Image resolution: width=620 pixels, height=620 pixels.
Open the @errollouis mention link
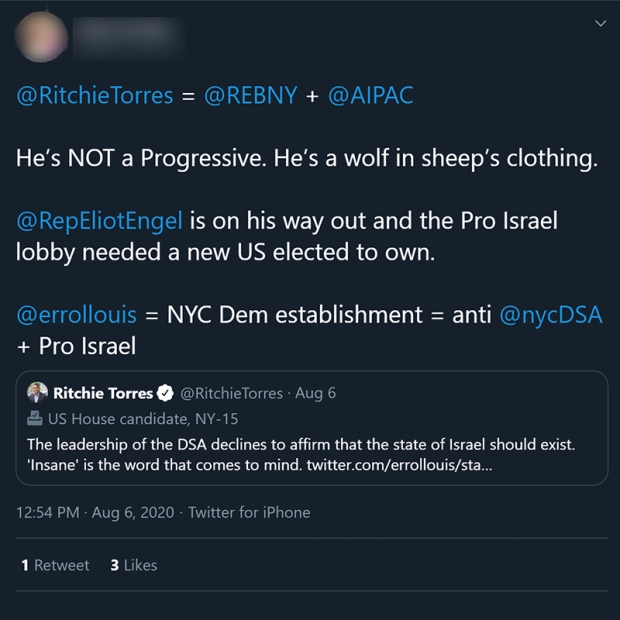pyautogui.click(x=77, y=315)
